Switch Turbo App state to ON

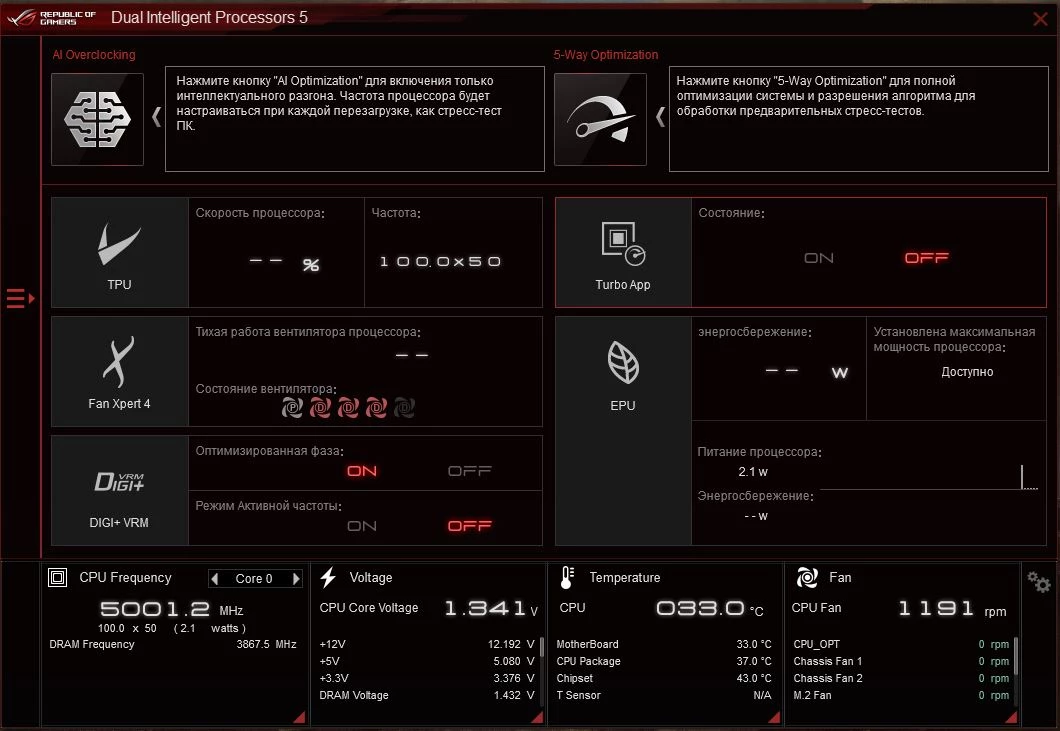click(819, 258)
